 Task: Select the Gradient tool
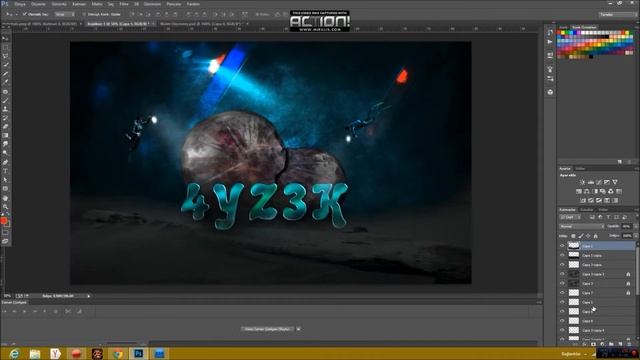(5, 136)
